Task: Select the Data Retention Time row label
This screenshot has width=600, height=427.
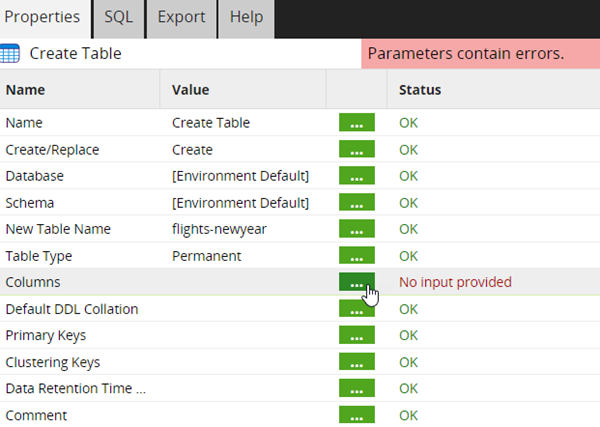Action: 76,388
